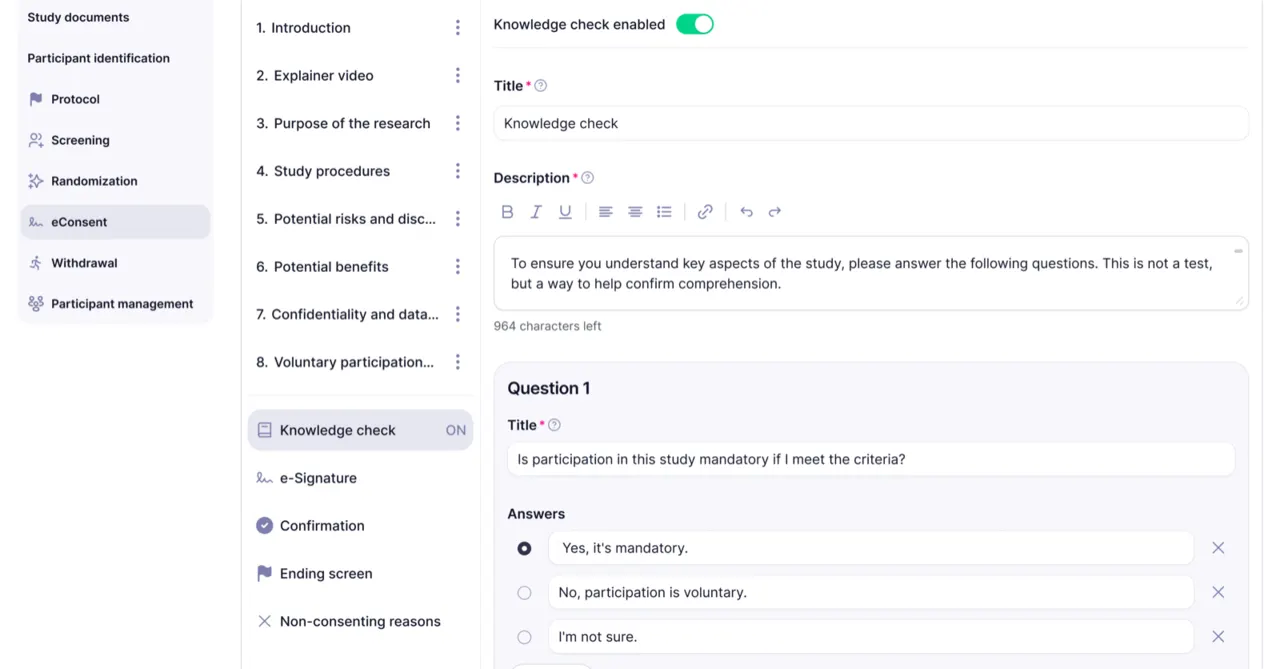
Task: Collapse the description editor
Action: (x=1238, y=251)
